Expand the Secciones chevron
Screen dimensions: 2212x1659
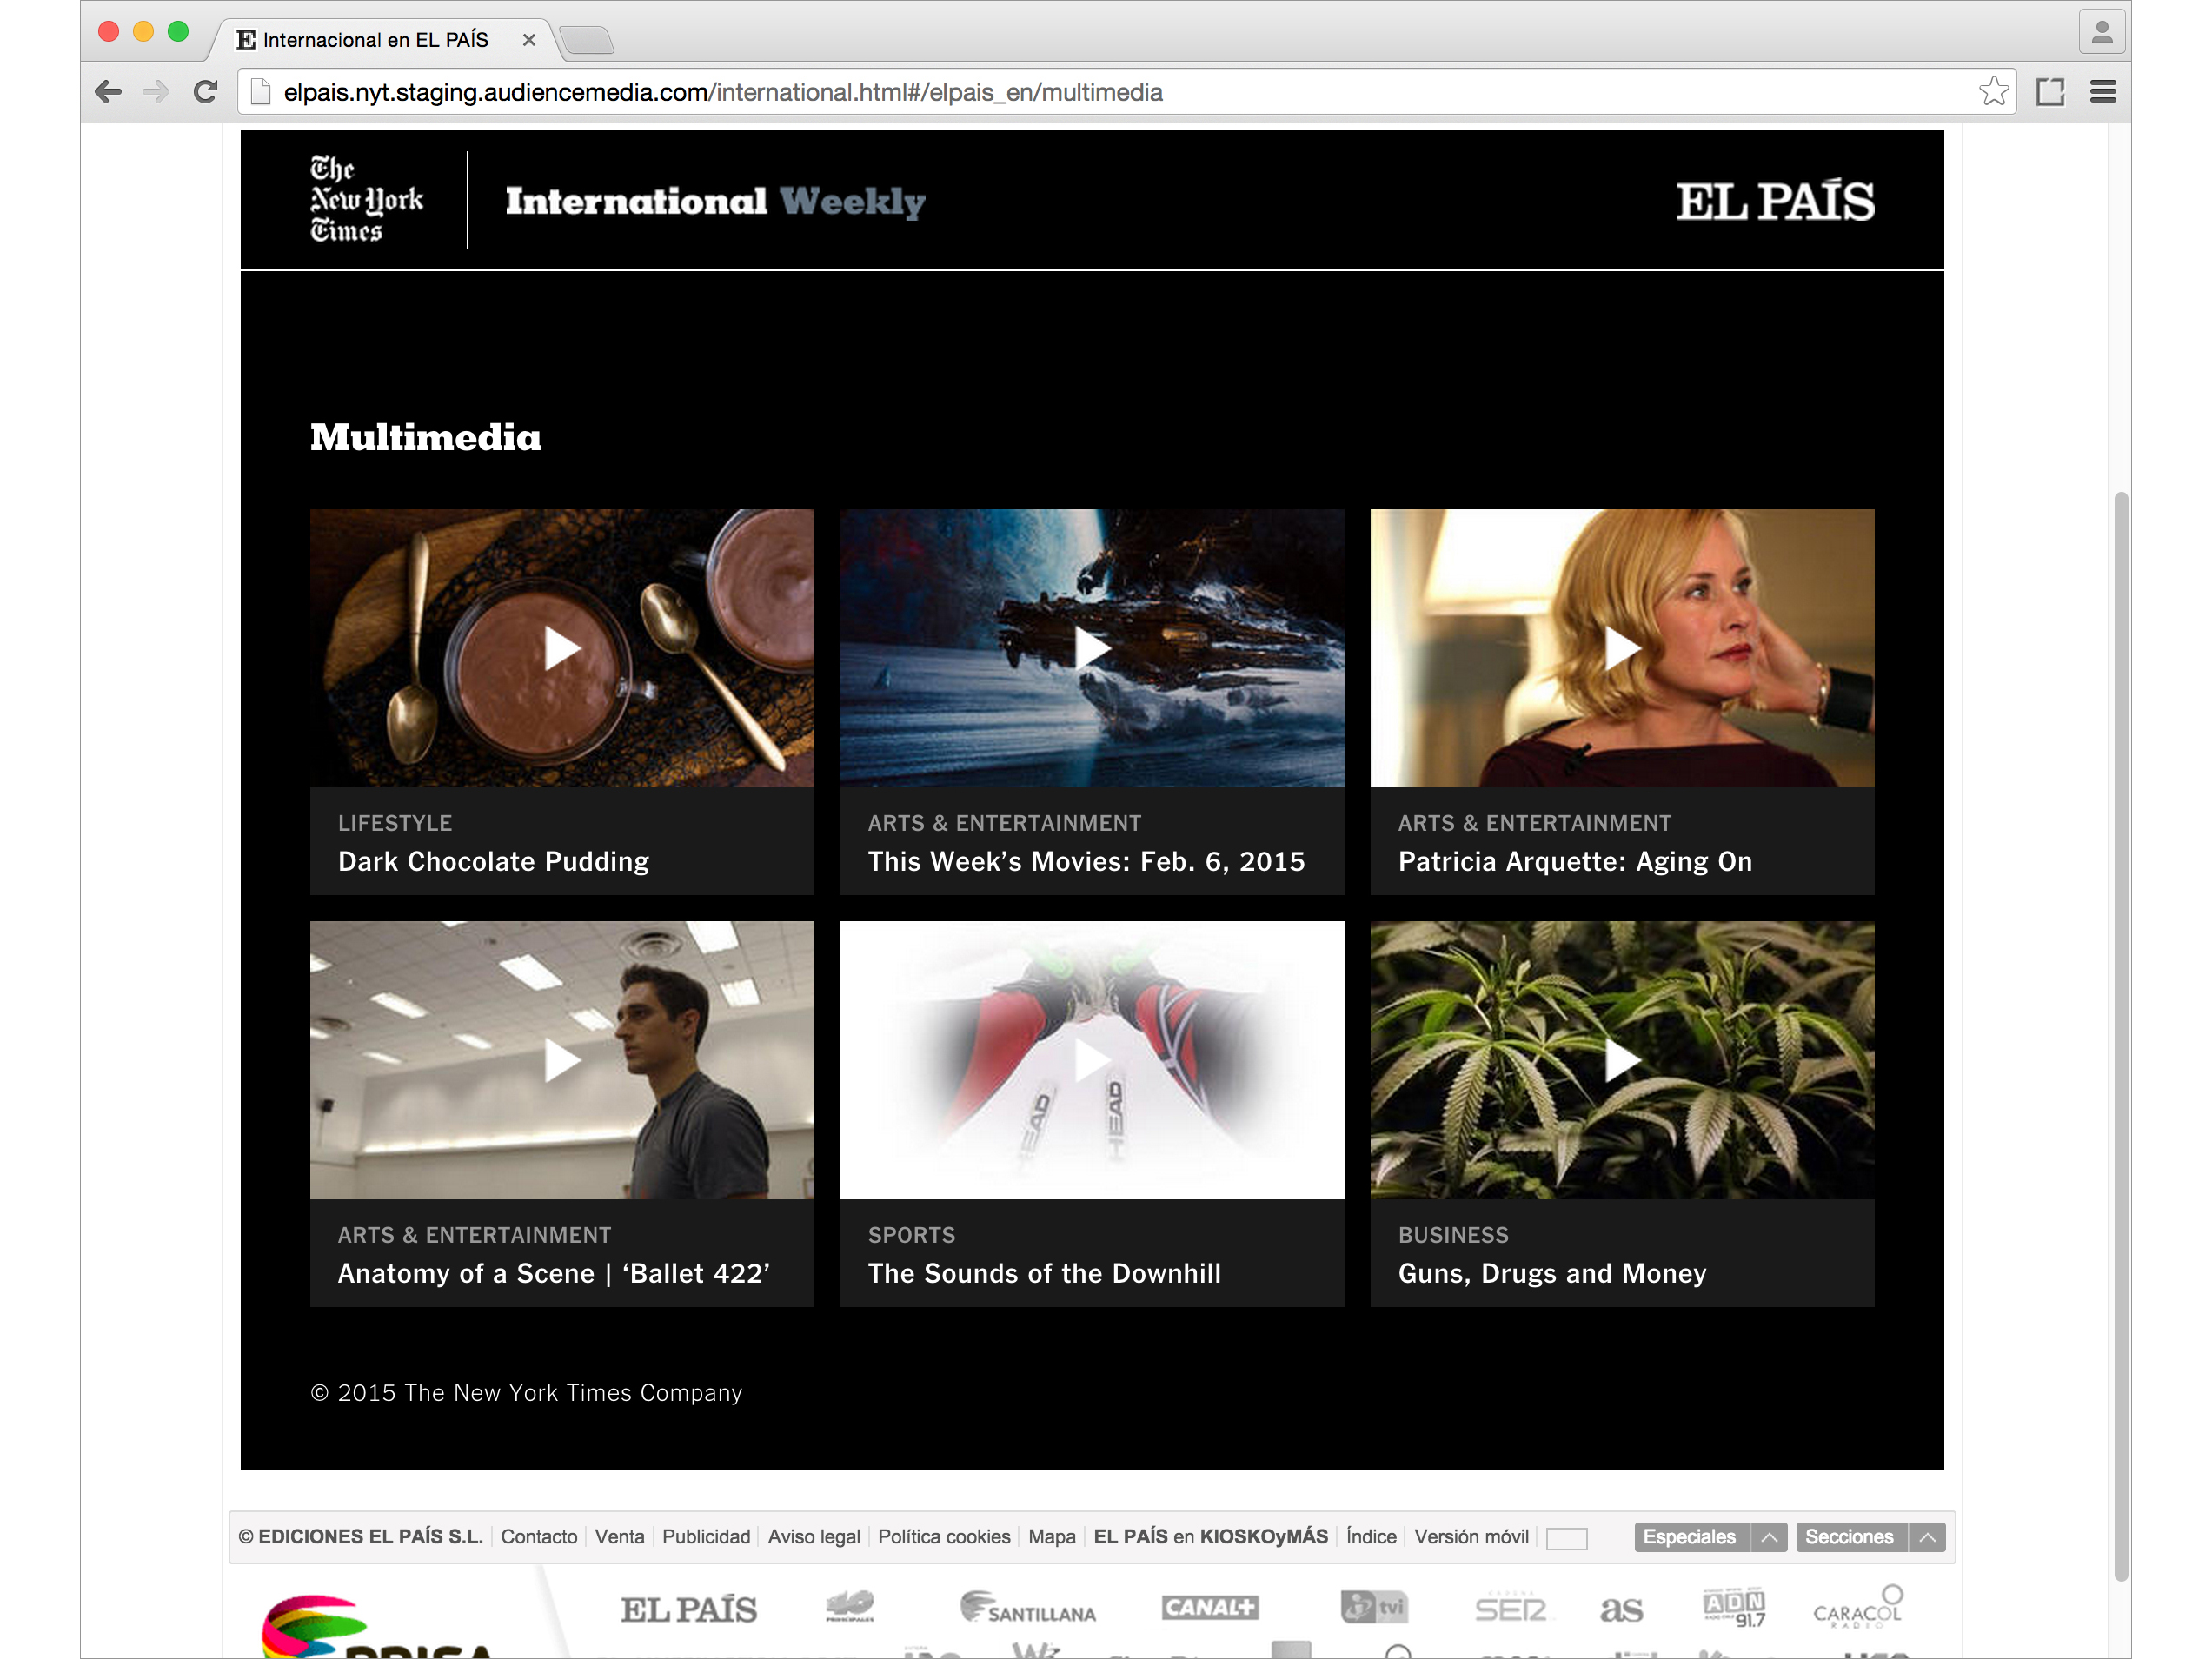click(x=1927, y=1537)
